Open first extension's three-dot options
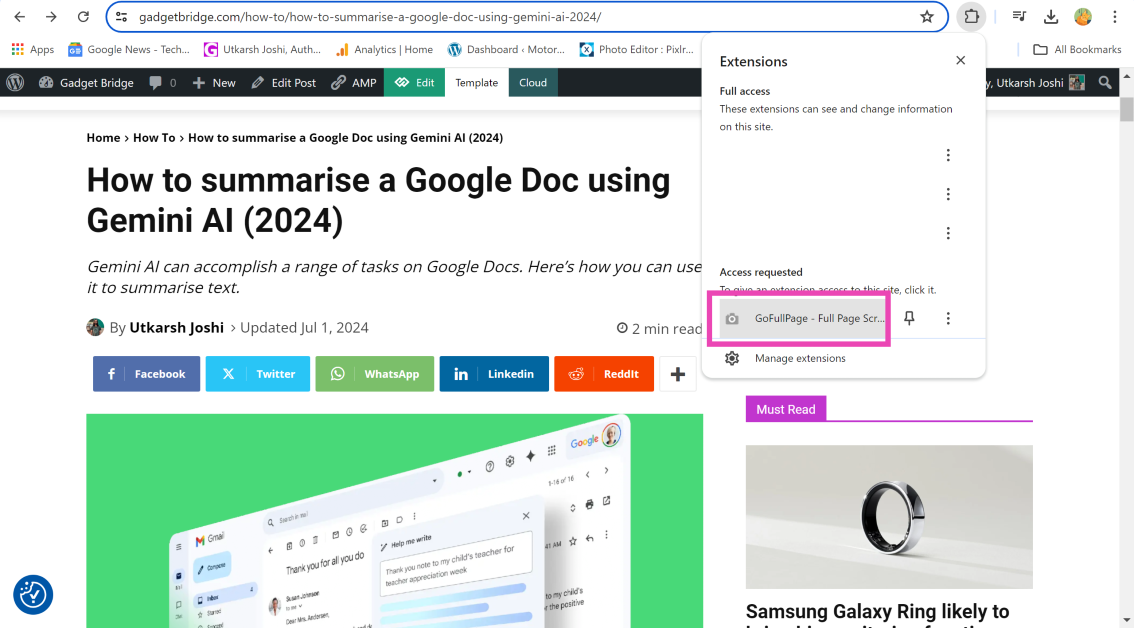Viewport: 1134px width, 628px height. (x=948, y=155)
